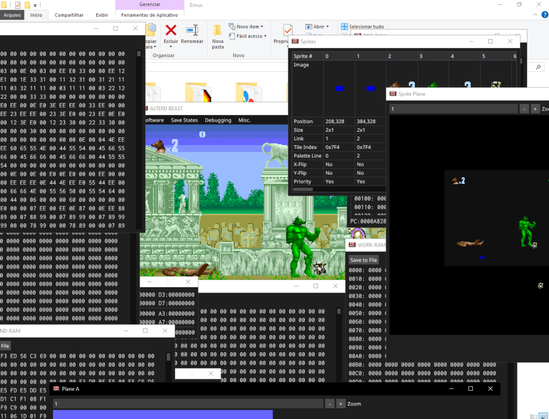Collapse the ribbon with the chevron arrow
Viewport: 549px width, 419px height.
(535, 15)
